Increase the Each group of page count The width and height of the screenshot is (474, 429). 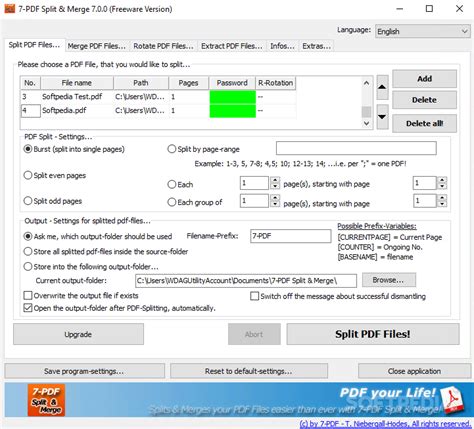[x=275, y=198]
